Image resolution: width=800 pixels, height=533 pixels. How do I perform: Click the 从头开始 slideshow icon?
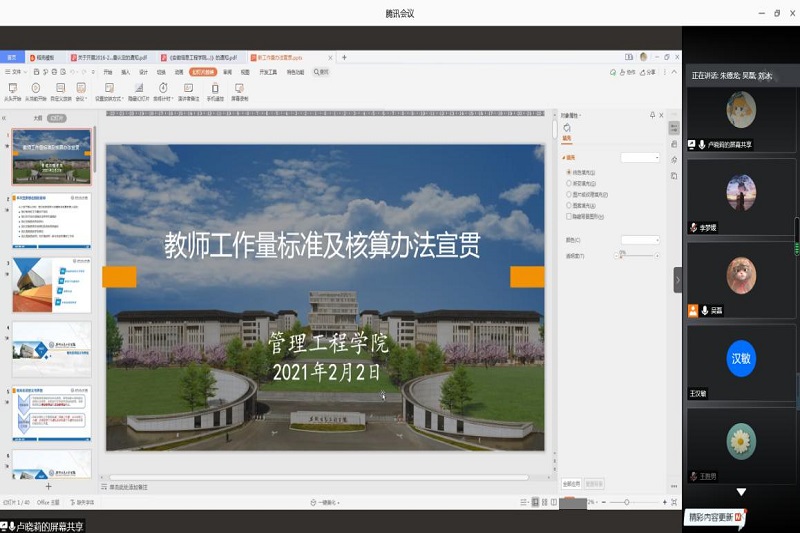12,89
